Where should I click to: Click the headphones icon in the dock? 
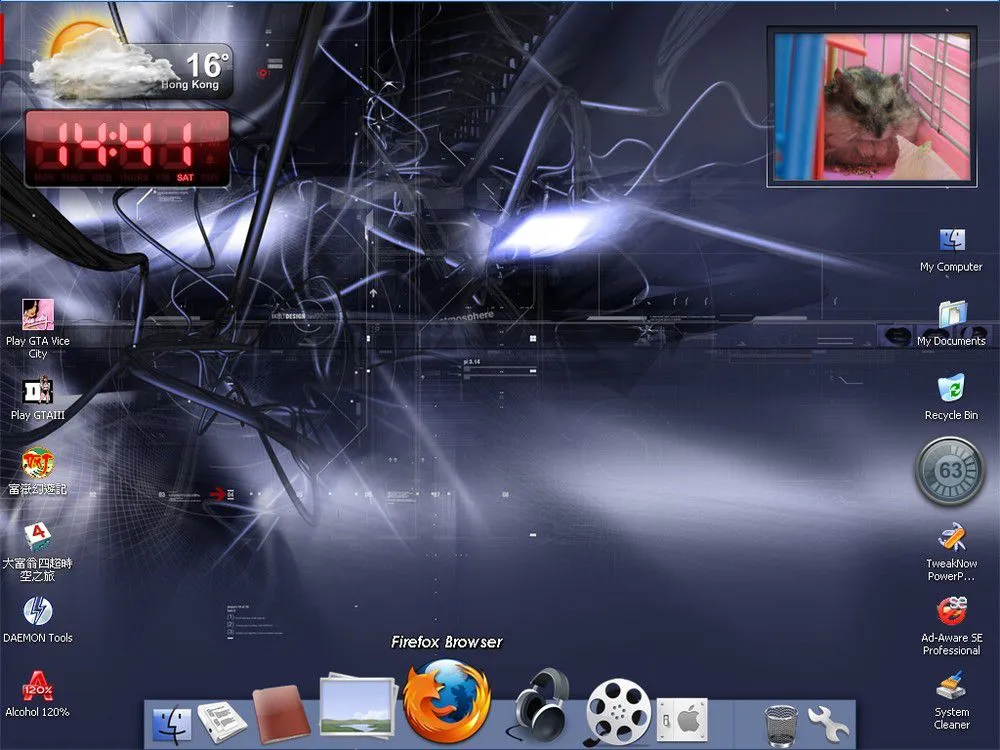point(541,706)
